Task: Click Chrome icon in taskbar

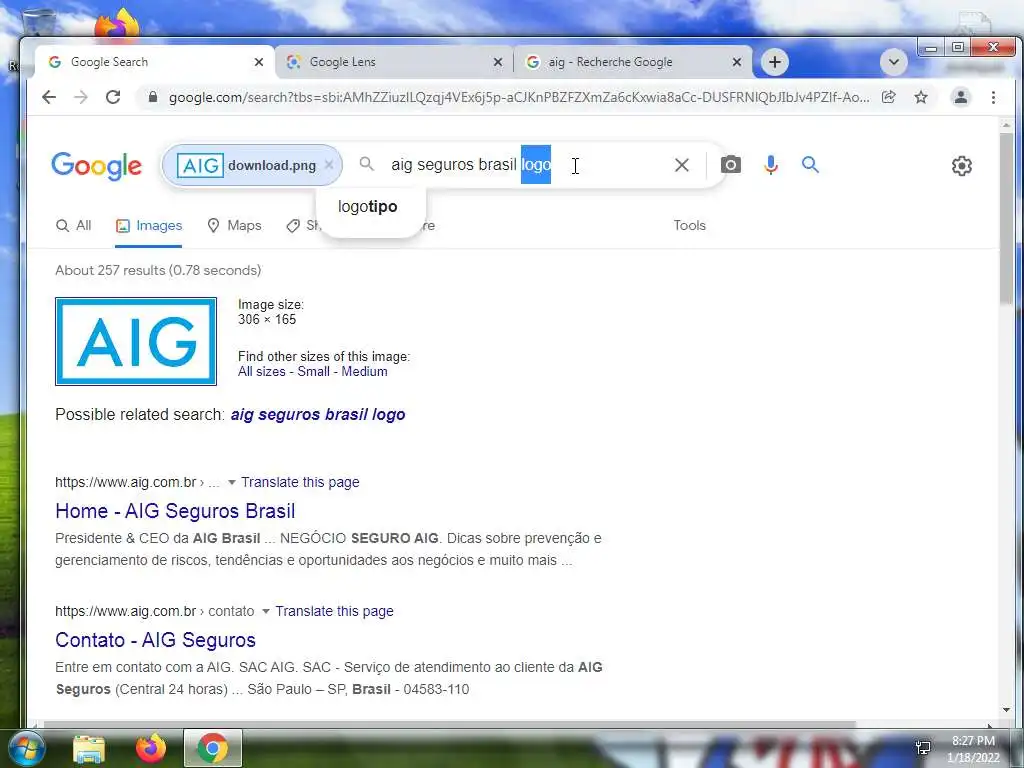Action: 213,748
